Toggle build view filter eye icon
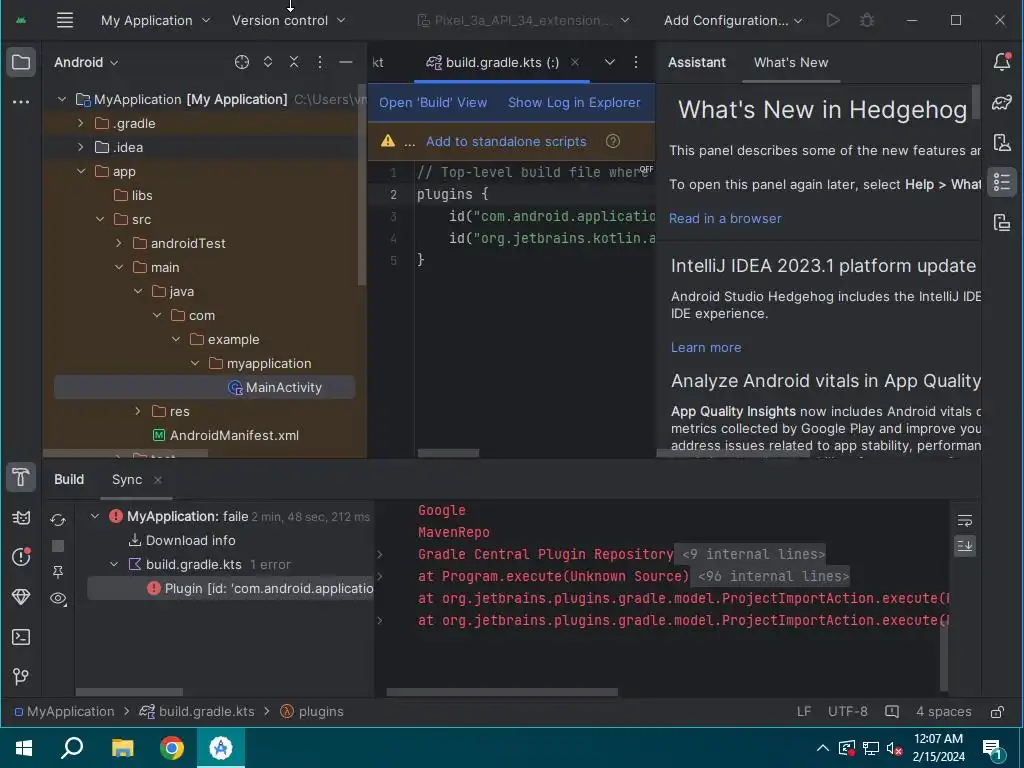 [x=57, y=598]
